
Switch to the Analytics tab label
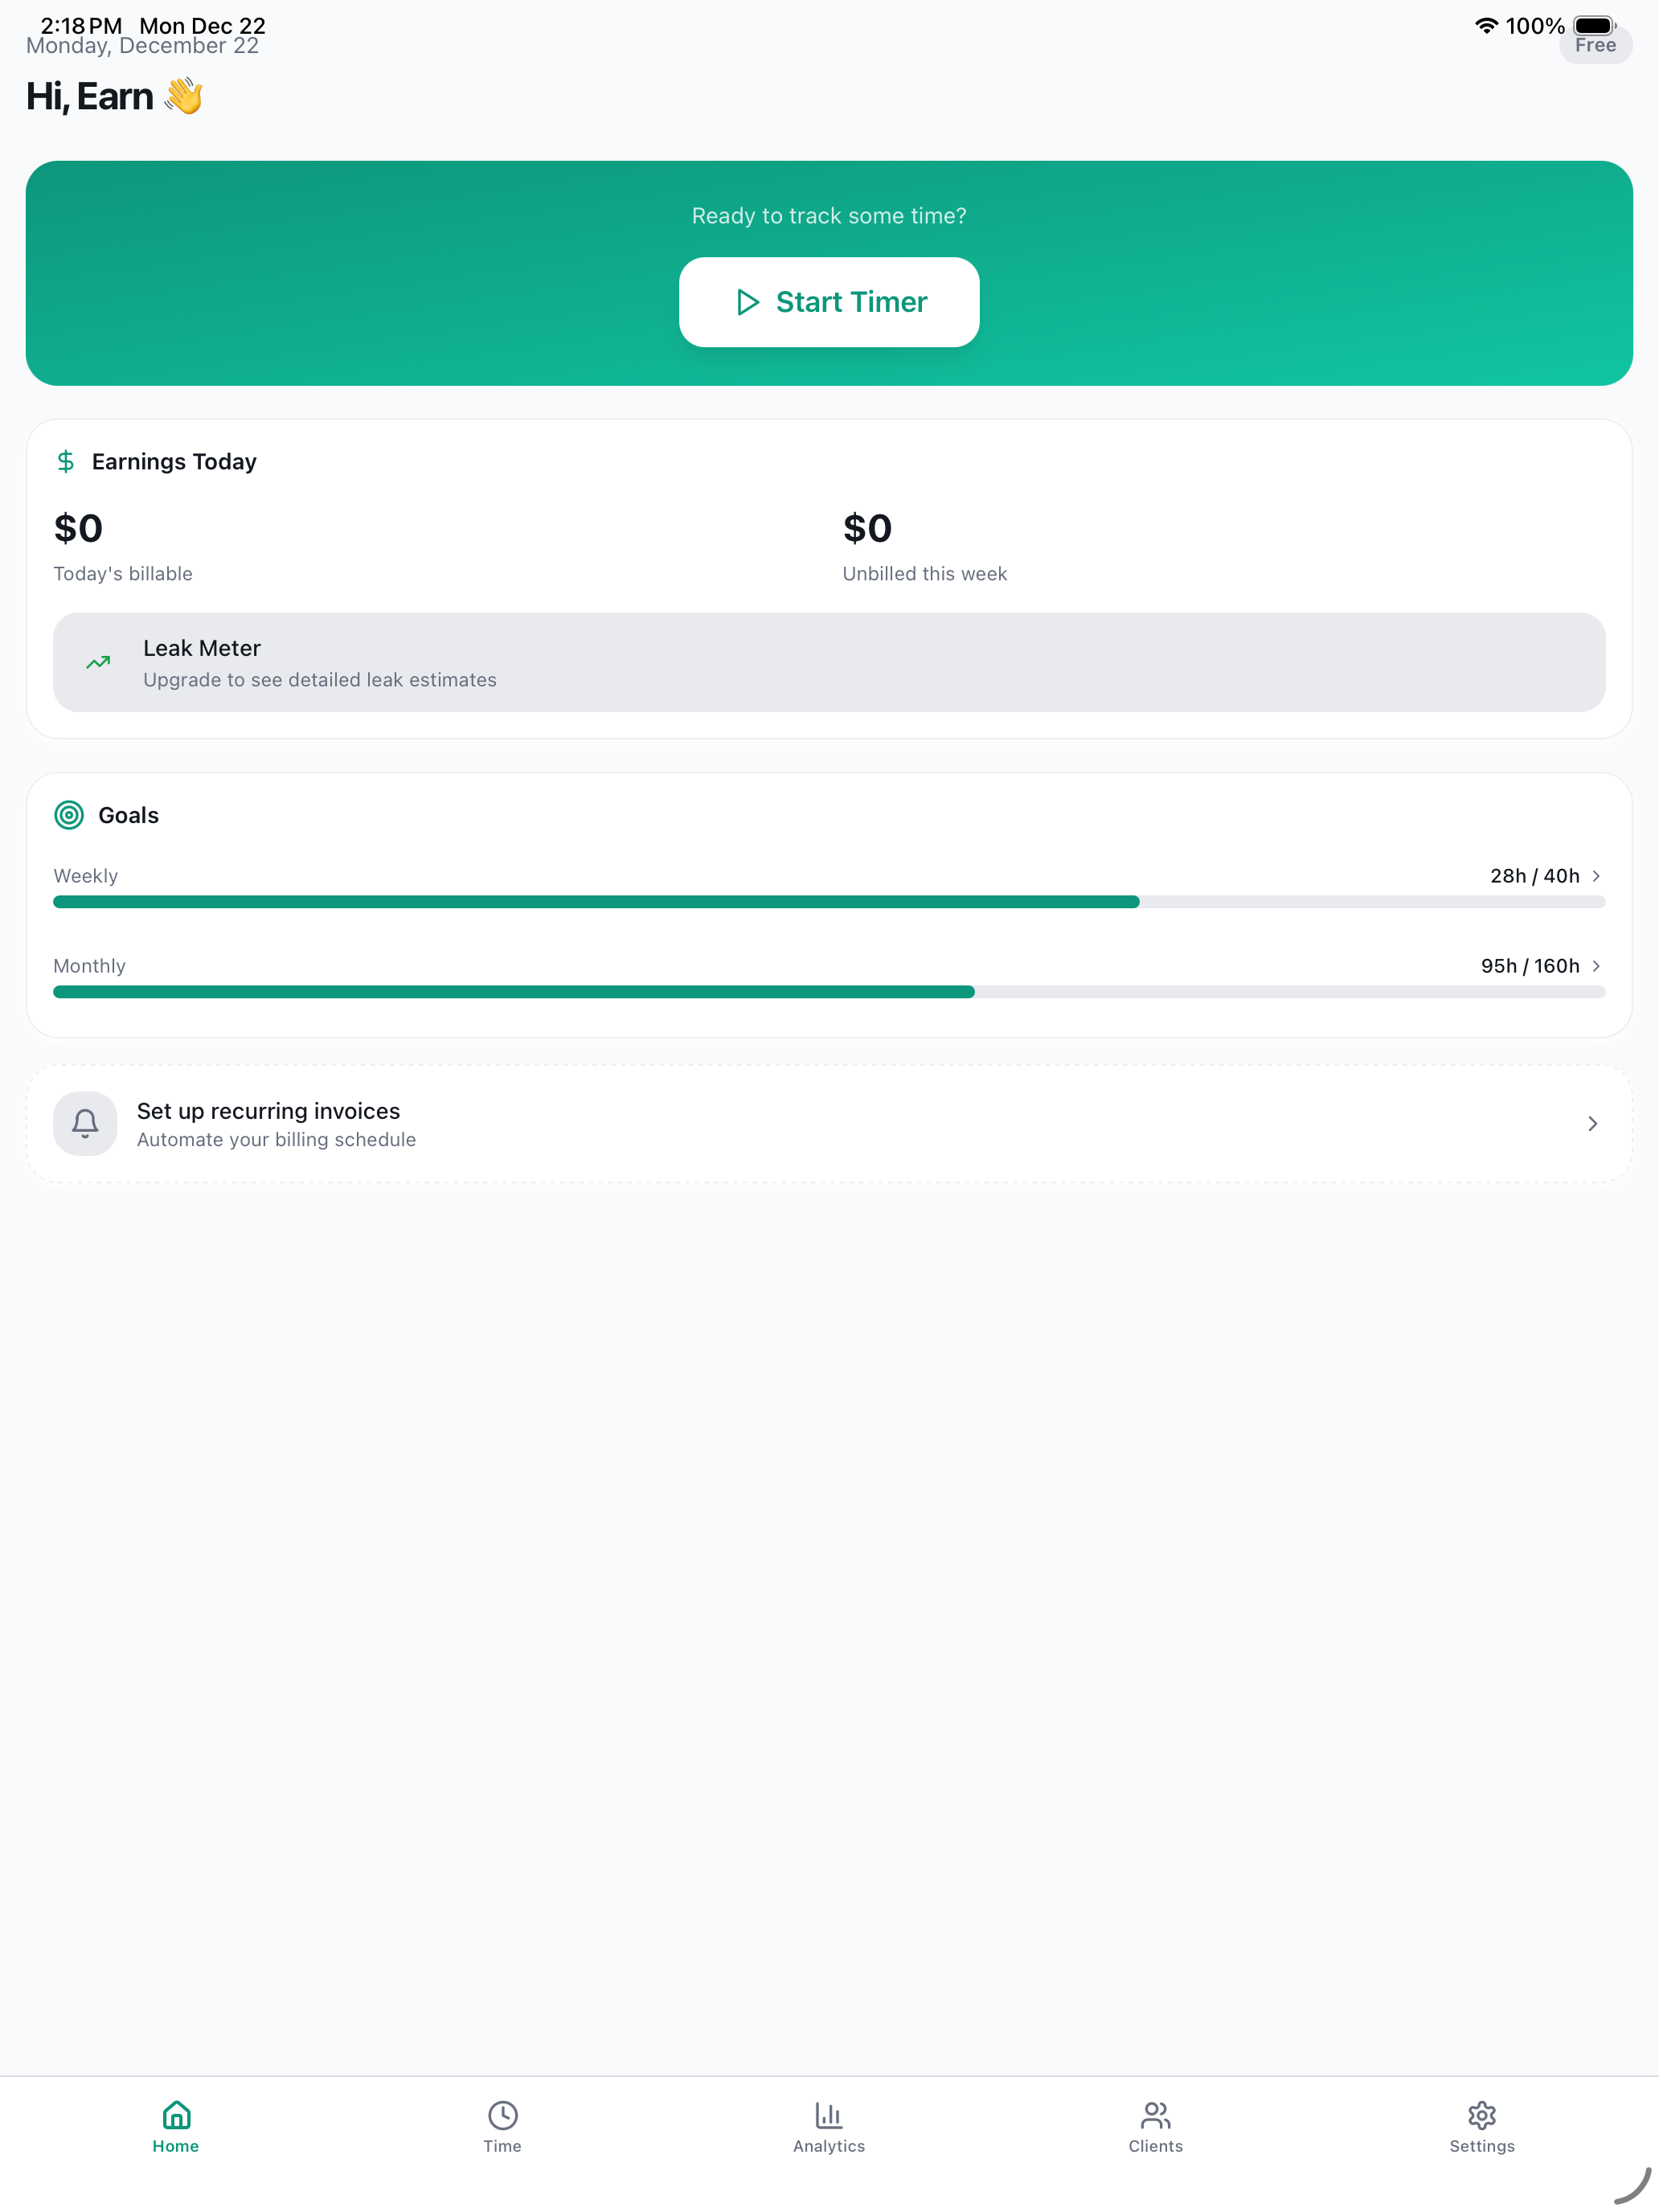828,2146
